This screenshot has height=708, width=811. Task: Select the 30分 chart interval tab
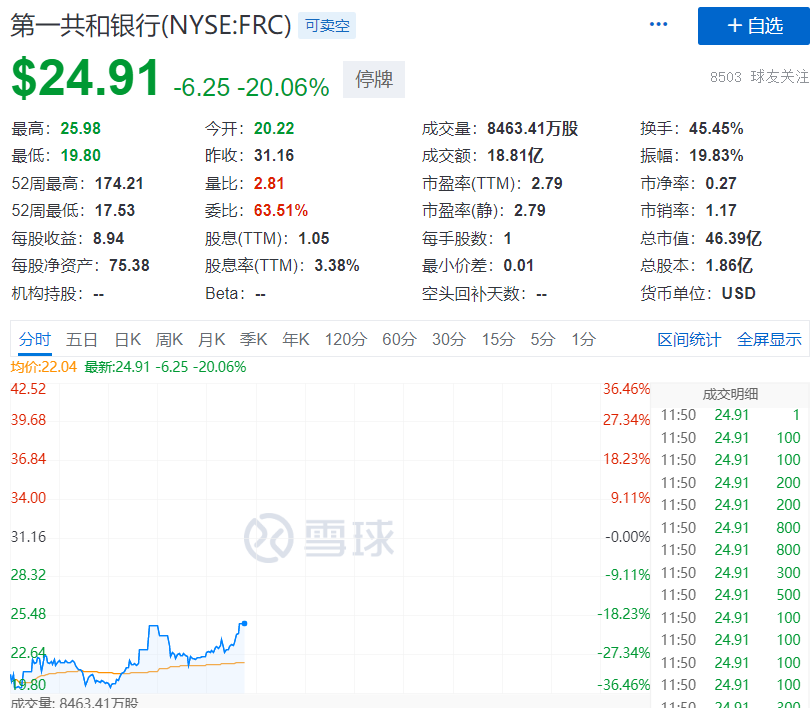tap(449, 339)
